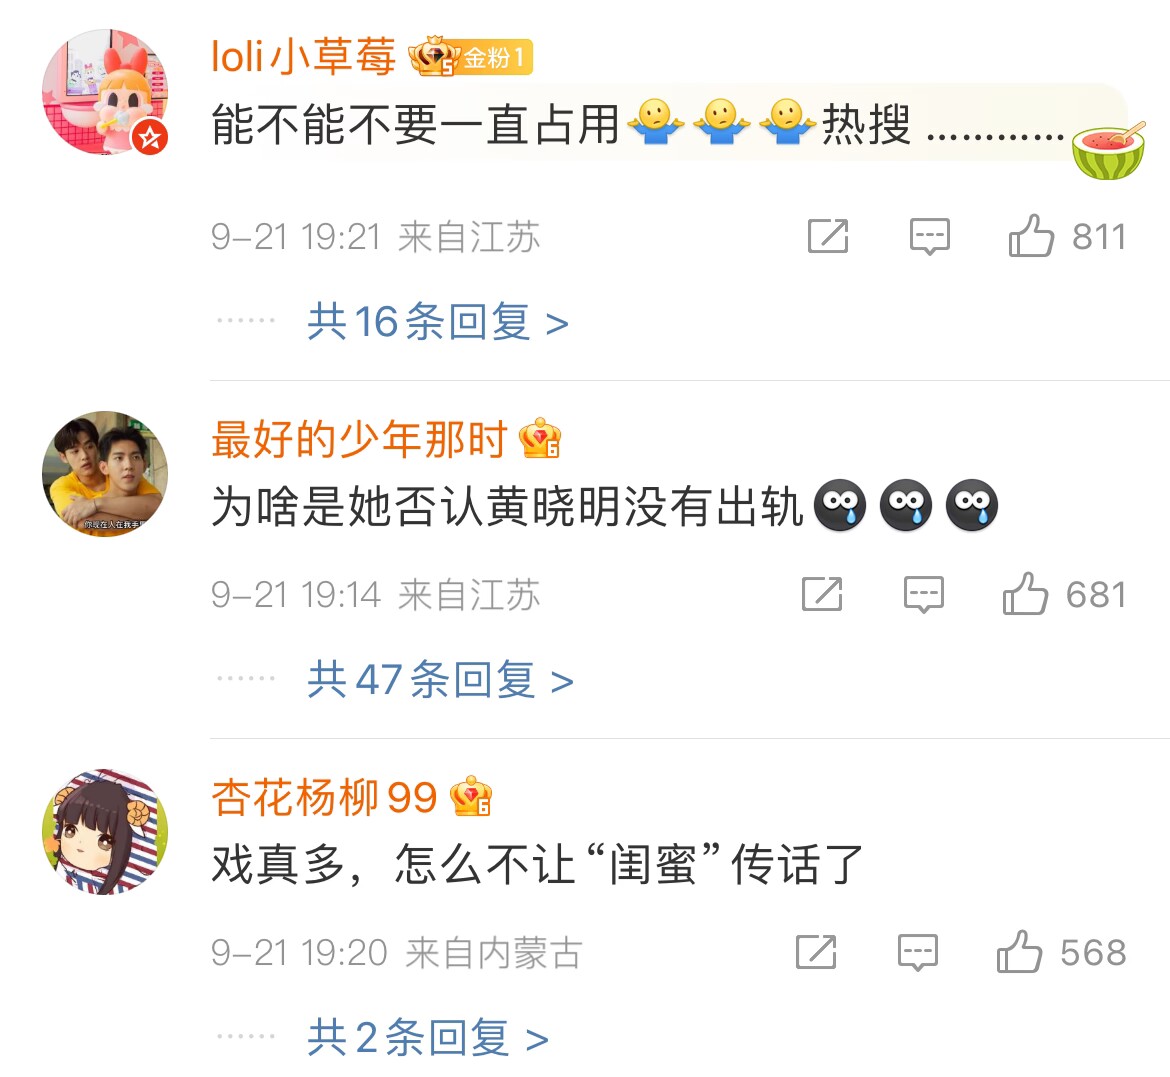Tap the repost icon on loli小草莓's comment

click(828, 236)
